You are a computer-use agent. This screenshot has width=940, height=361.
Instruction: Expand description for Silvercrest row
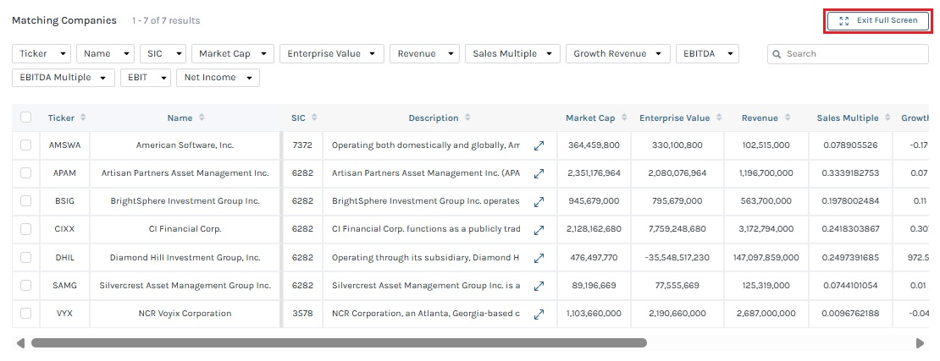click(x=539, y=286)
